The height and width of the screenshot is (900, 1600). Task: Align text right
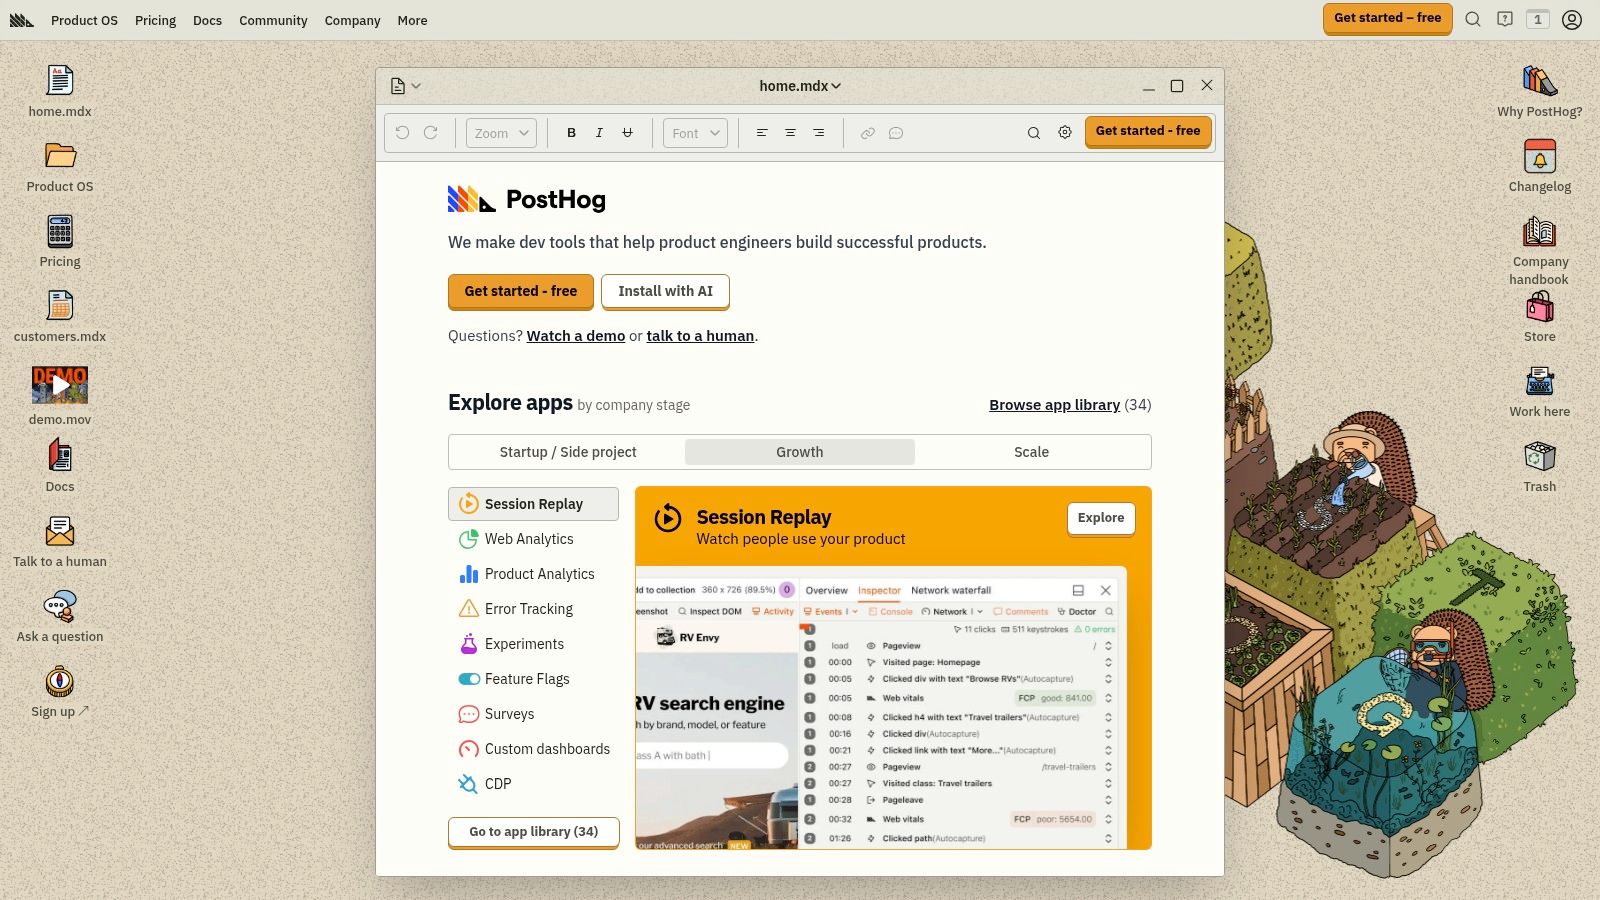click(818, 133)
